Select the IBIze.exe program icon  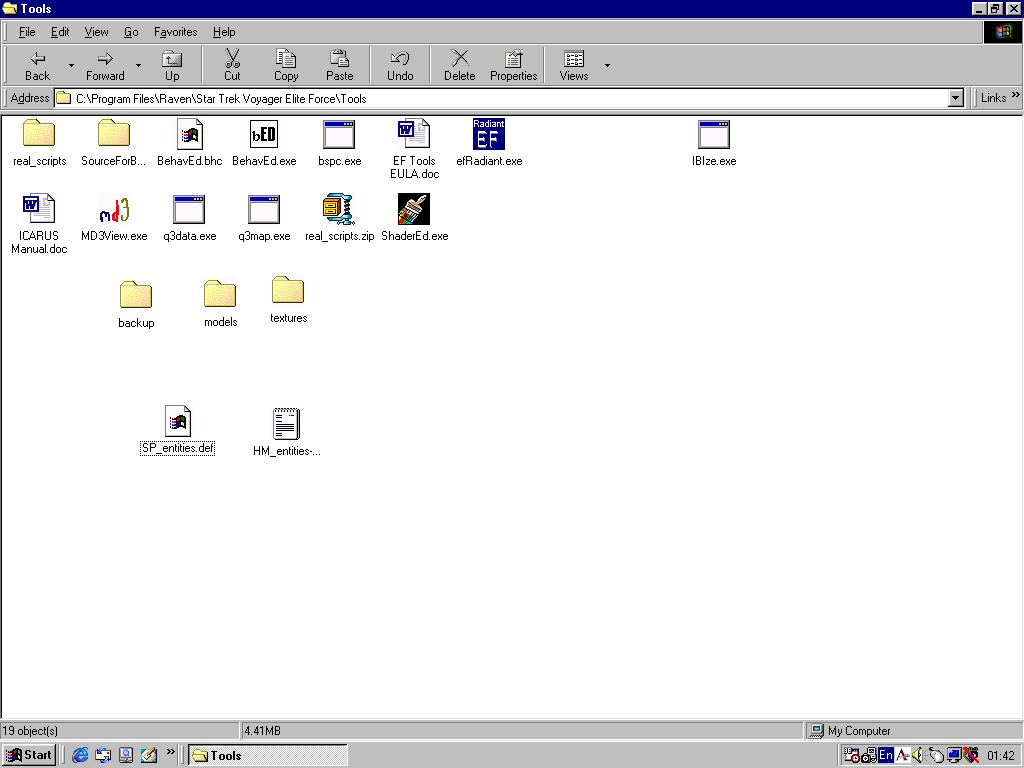(x=714, y=135)
